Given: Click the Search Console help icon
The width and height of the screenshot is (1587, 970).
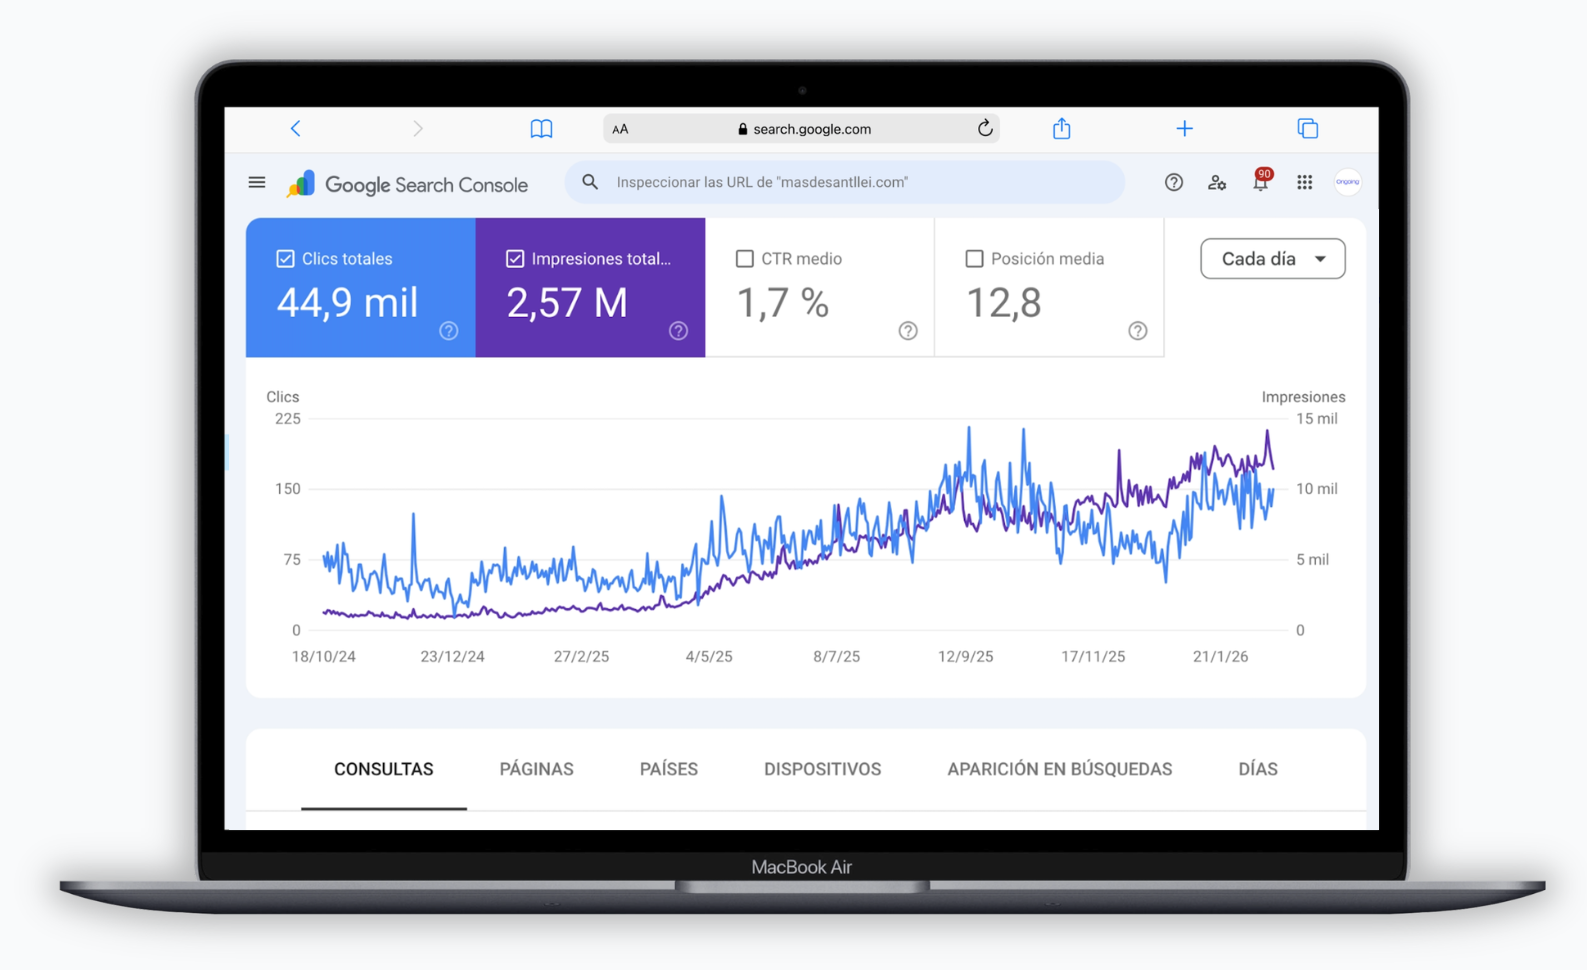Looking at the screenshot, I should pyautogui.click(x=1173, y=183).
